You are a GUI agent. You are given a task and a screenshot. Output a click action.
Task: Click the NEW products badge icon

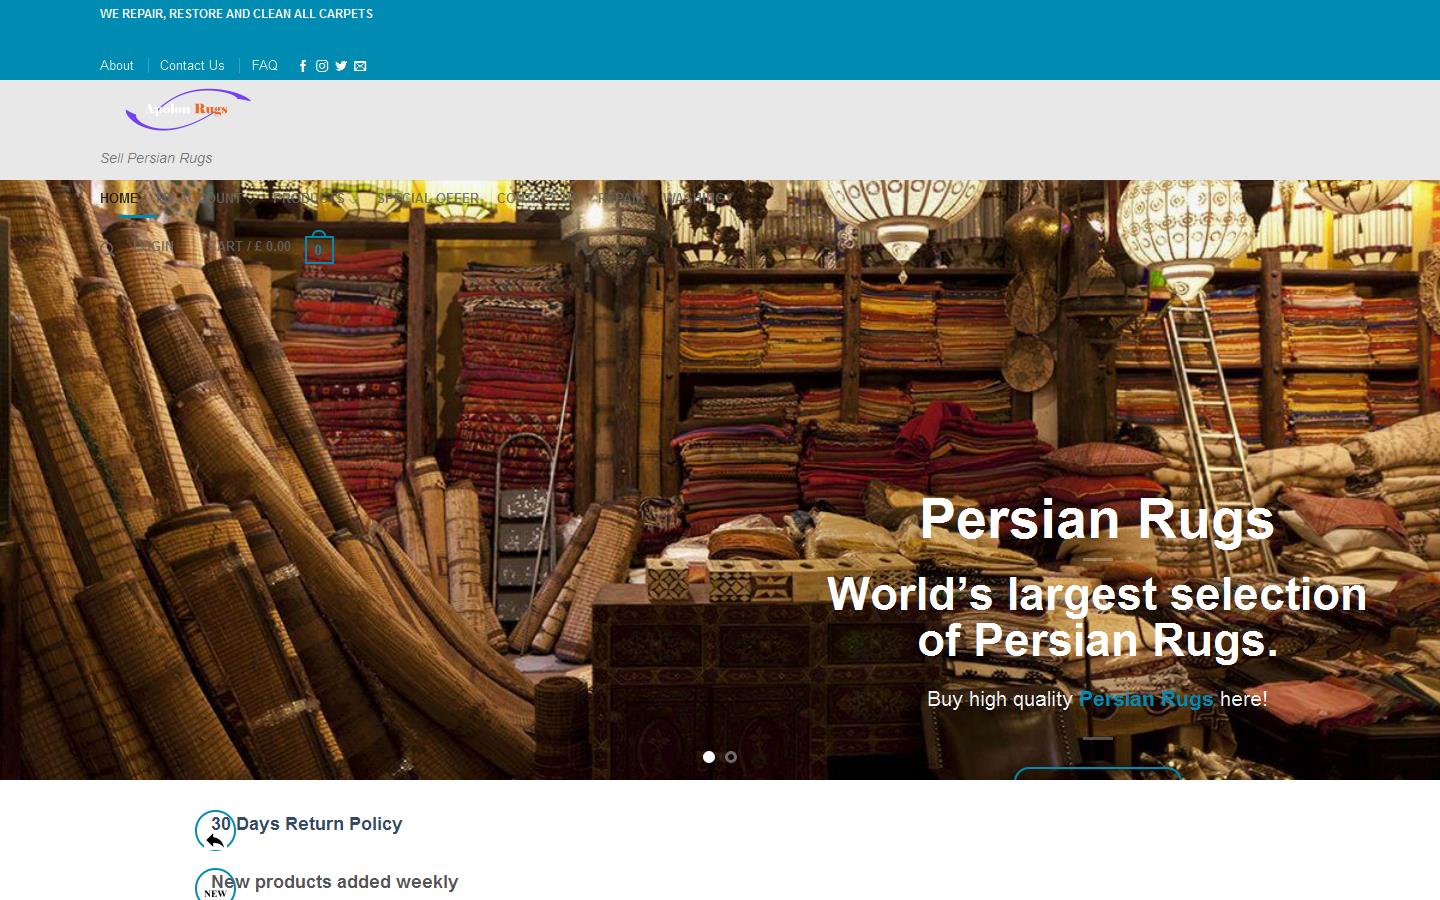213,887
